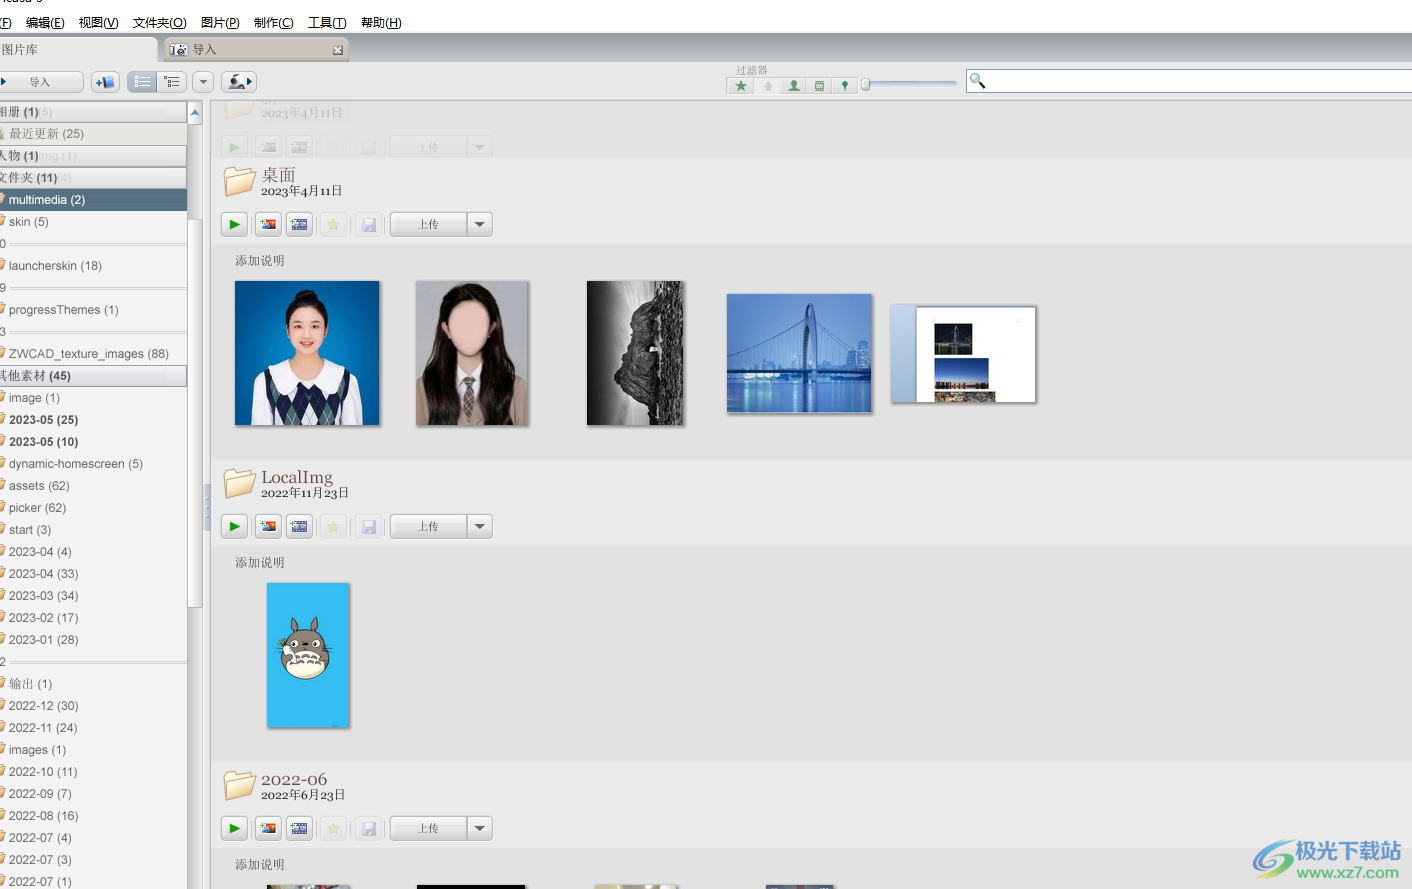Viewport: 1412px width, 889px height.
Task: Play slideshow for the 桌面 folder
Action: tap(234, 225)
